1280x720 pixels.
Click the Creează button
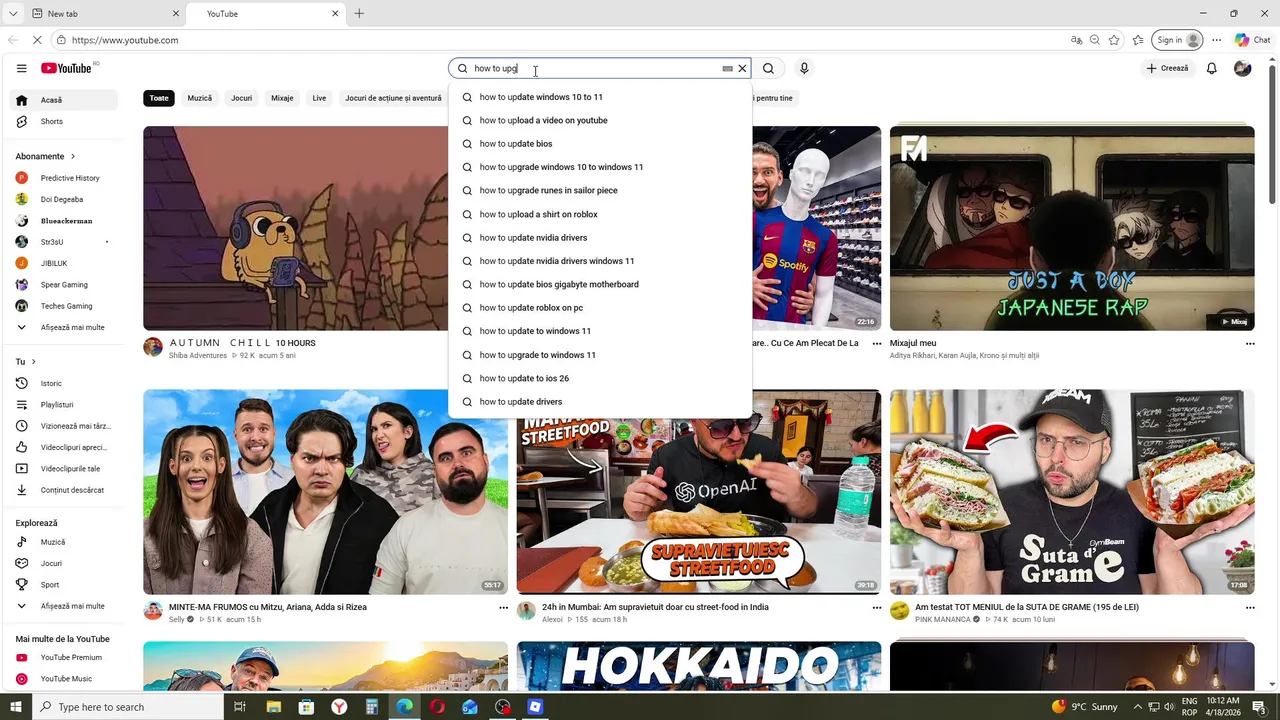click(1167, 68)
